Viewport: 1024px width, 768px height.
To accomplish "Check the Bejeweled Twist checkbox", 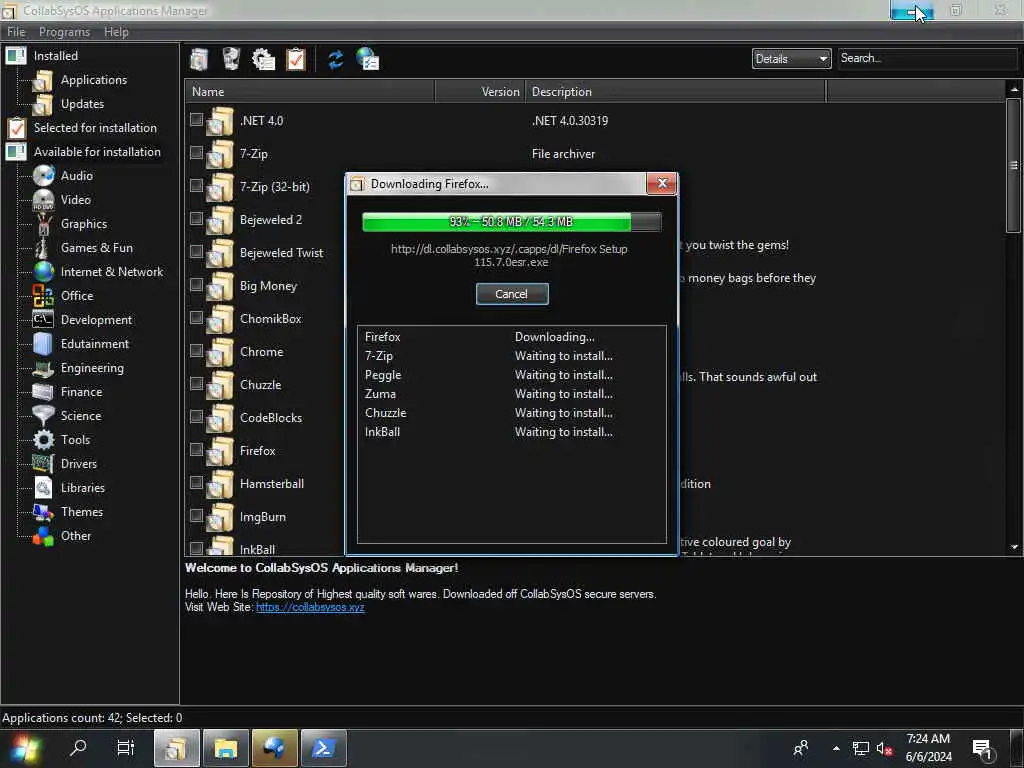I will [x=196, y=251].
